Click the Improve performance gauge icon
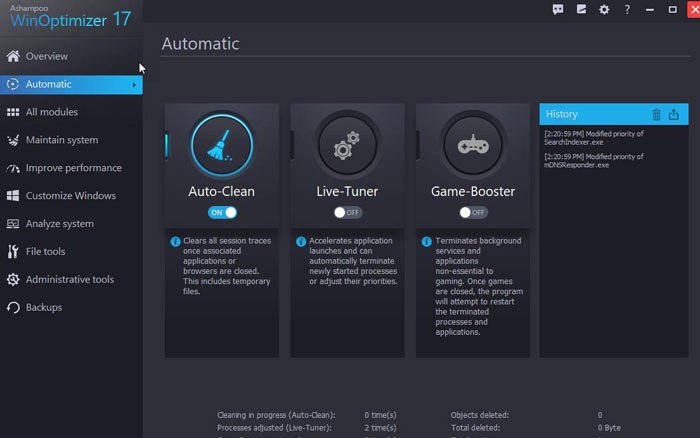This screenshot has width=700, height=438. (x=13, y=168)
